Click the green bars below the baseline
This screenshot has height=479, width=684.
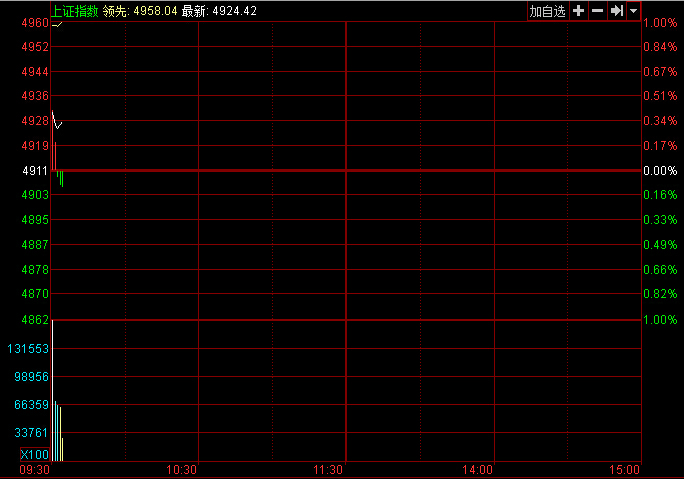click(61, 179)
